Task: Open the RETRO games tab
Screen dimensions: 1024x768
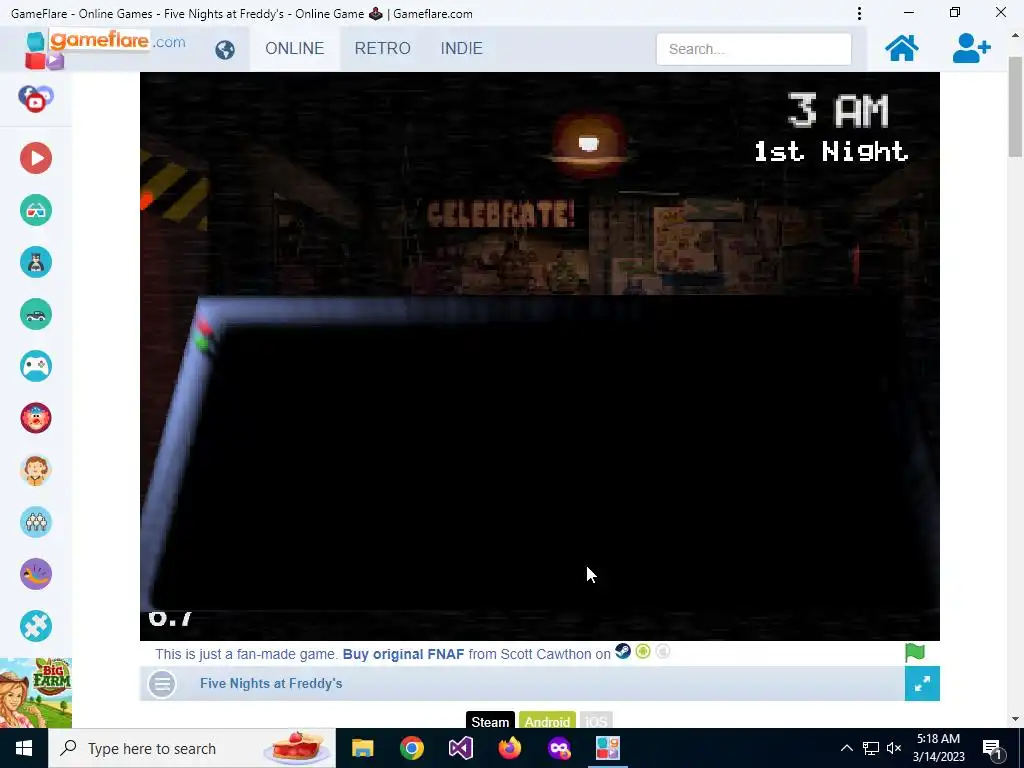Action: 383,48
